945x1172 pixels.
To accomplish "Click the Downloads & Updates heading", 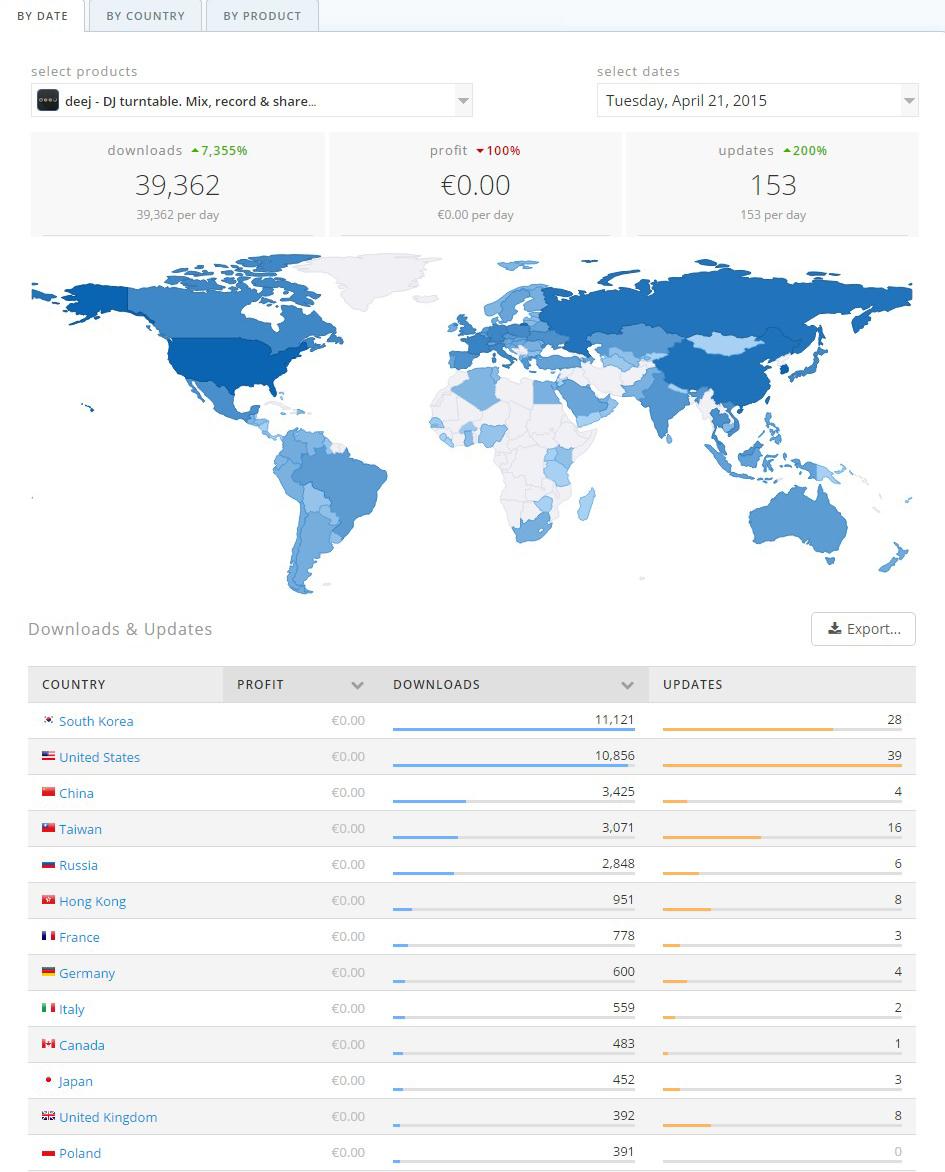I will click(x=120, y=629).
